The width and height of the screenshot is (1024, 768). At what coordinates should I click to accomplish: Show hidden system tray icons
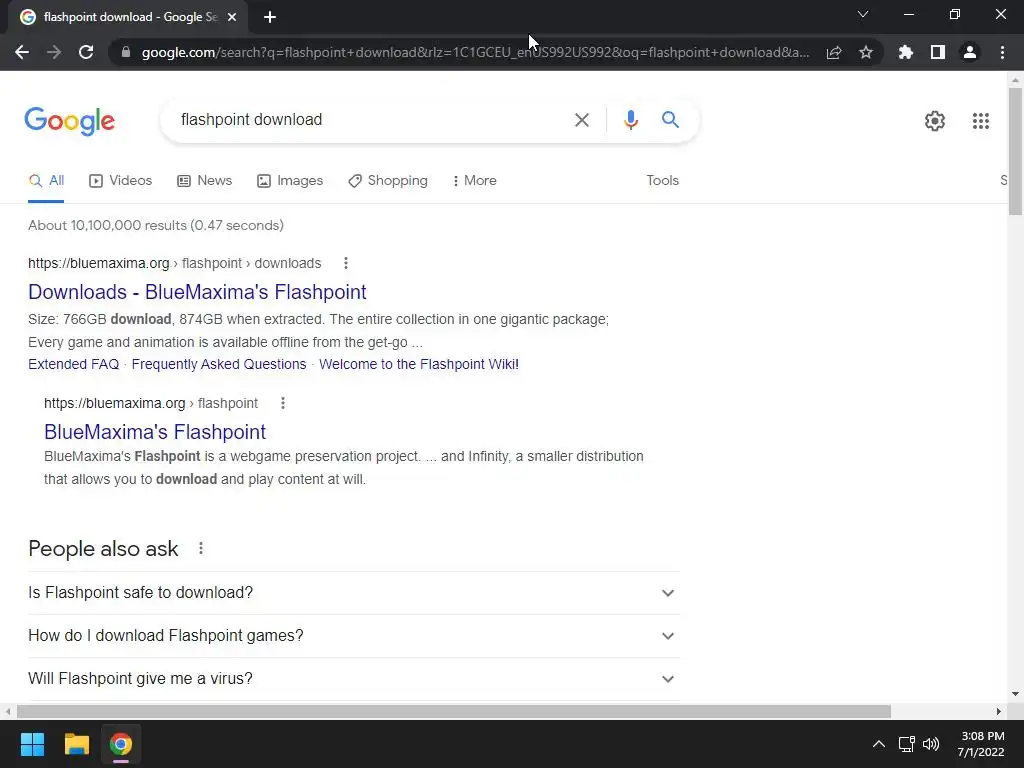point(878,744)
